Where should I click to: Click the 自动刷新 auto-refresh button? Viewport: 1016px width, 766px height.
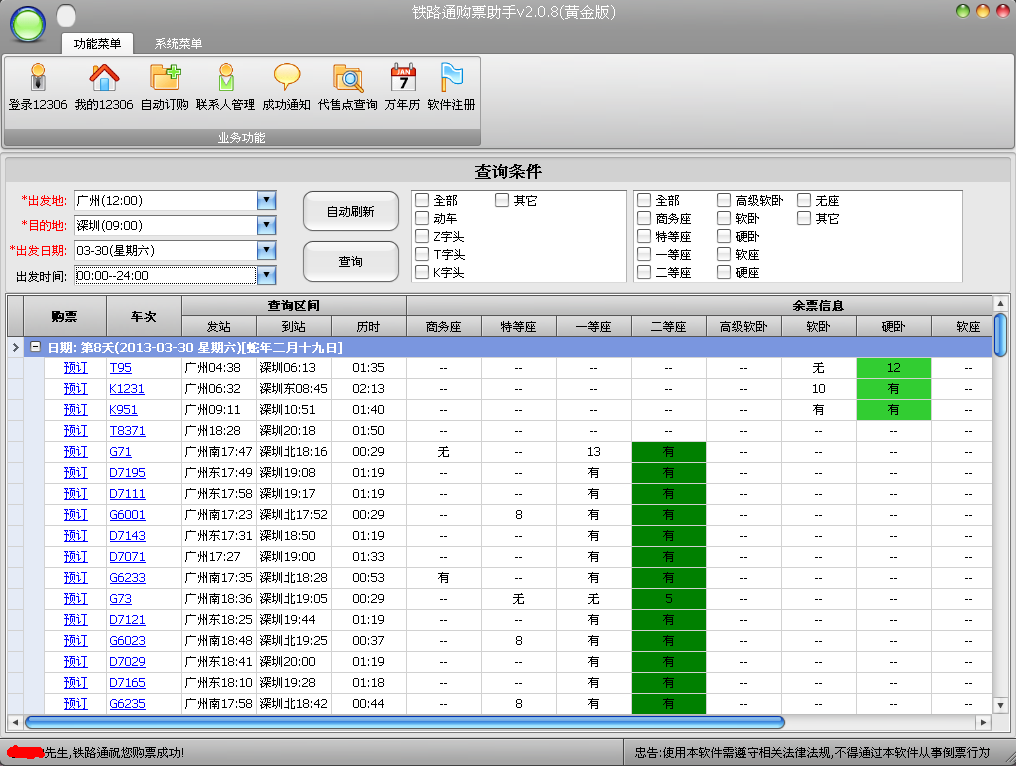click(x=350, y=212)
